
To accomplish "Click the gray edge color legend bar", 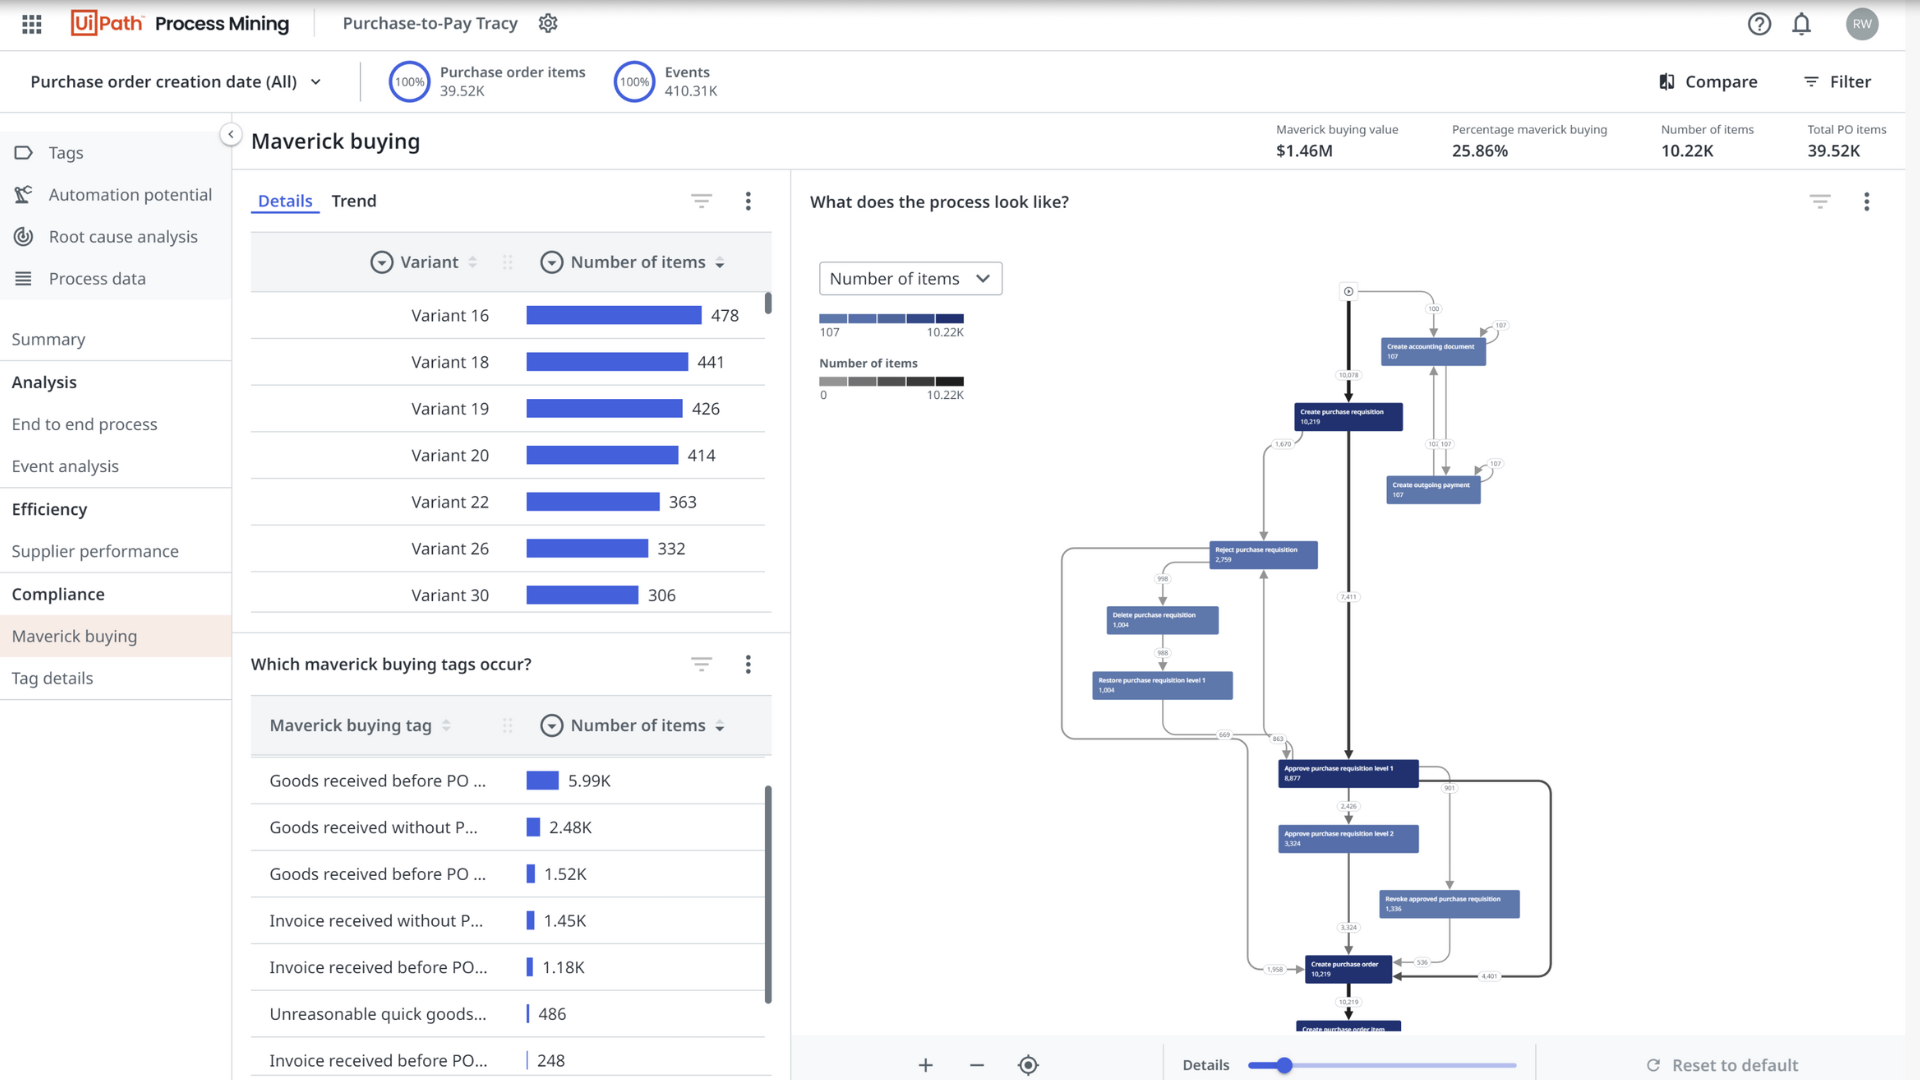I will pyautogui.click(x=891, y=382).
